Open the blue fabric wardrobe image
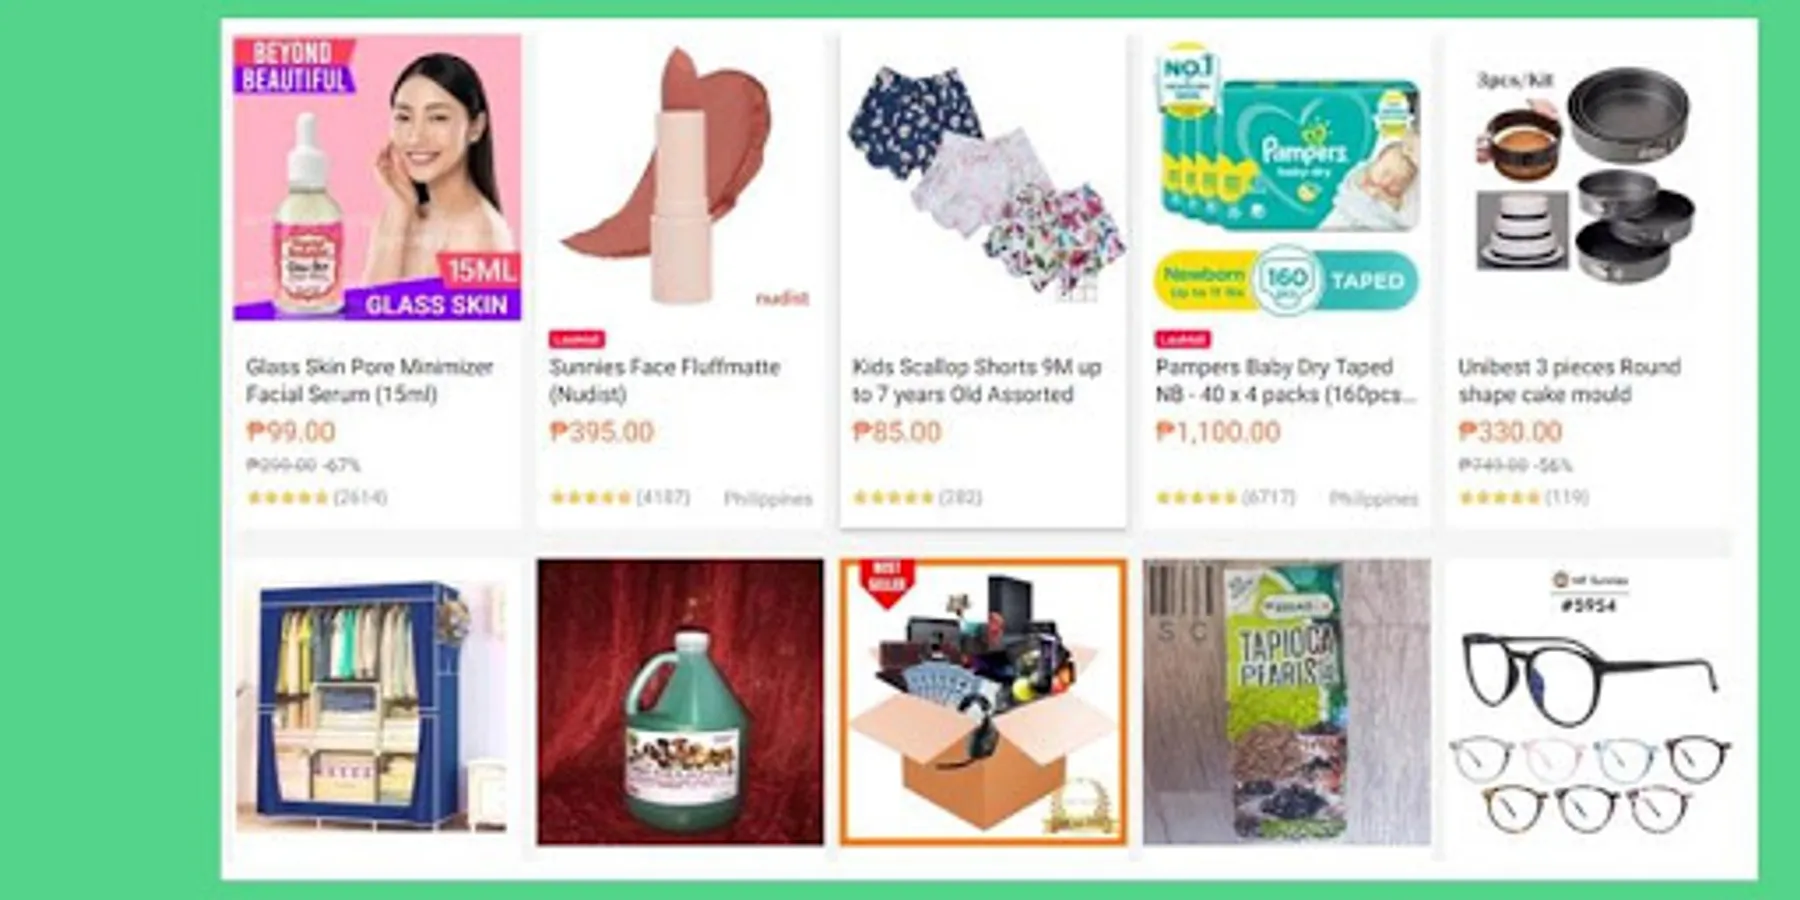The image size is (1800, 900). coord(377,702)
